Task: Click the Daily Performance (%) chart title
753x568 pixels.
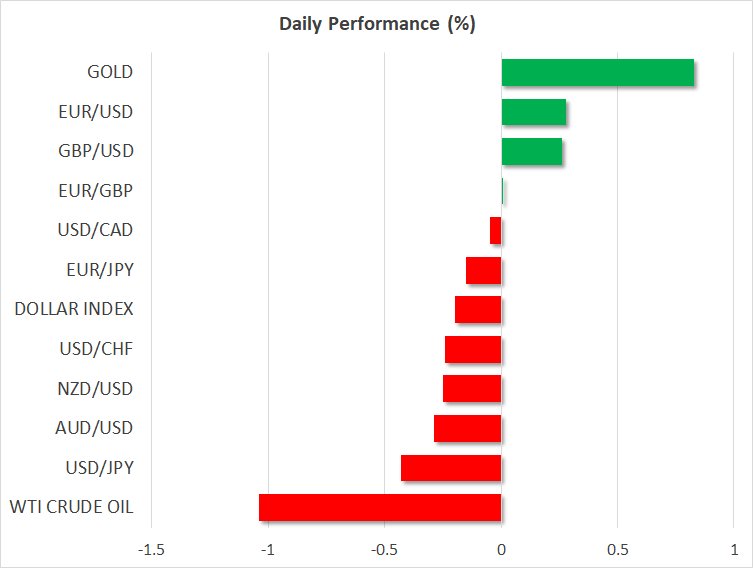Action: tap(376, 24)
